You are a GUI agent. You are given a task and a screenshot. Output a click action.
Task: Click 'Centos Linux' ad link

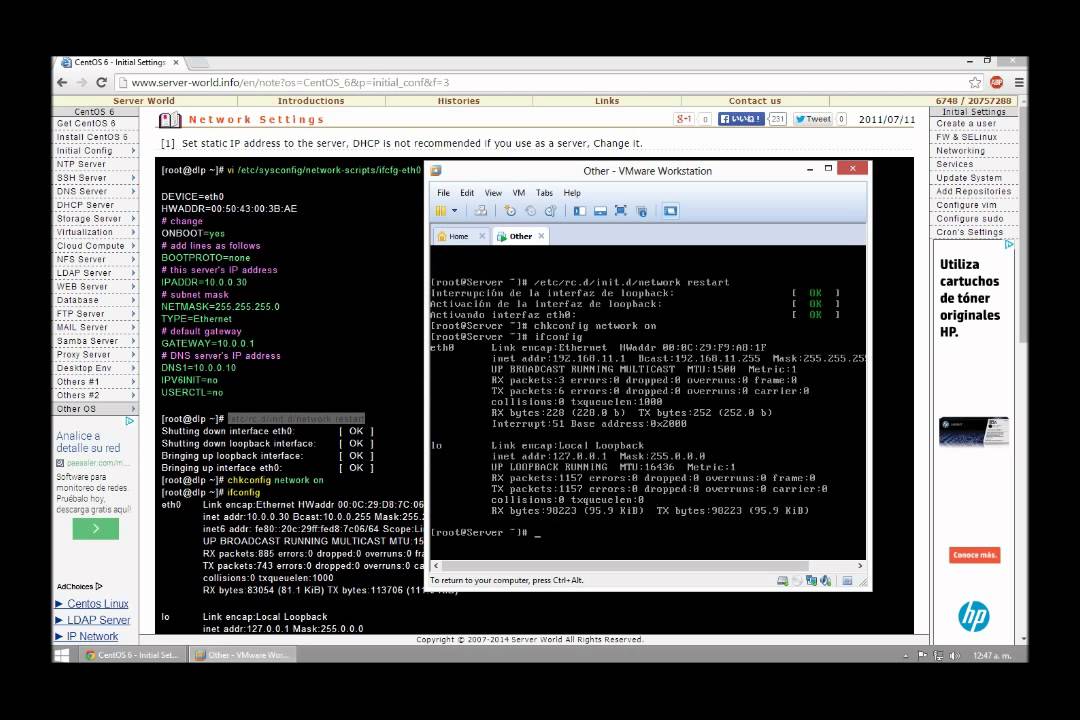(x=97, y=604)
